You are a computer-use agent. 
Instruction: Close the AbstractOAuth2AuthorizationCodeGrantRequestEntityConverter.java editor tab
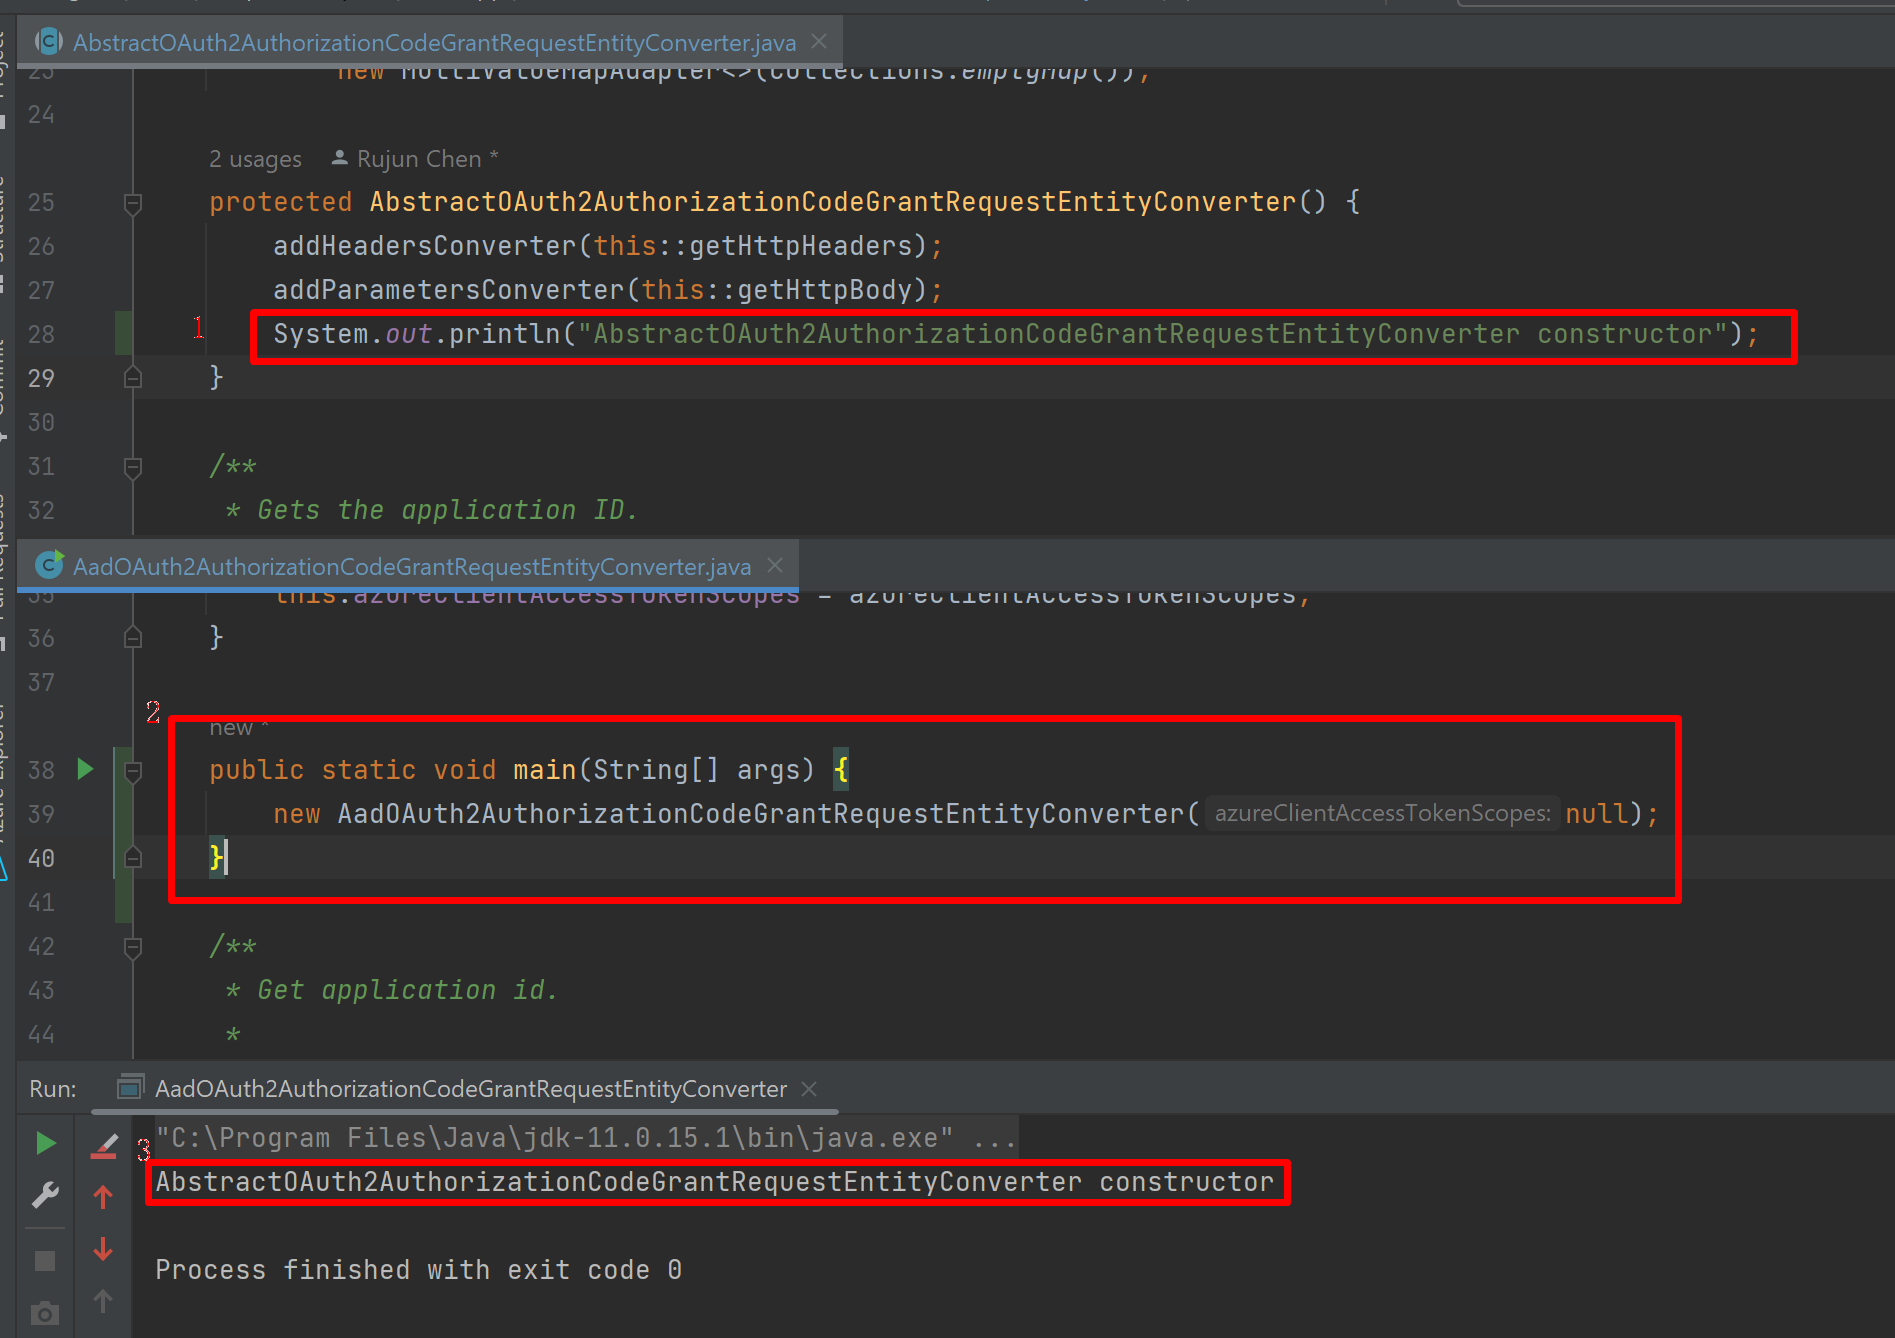coord(819,42)
